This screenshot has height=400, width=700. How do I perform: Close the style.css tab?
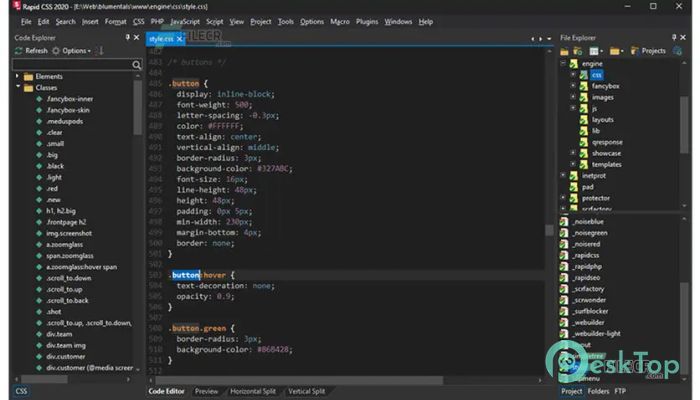tap(179, 39)
